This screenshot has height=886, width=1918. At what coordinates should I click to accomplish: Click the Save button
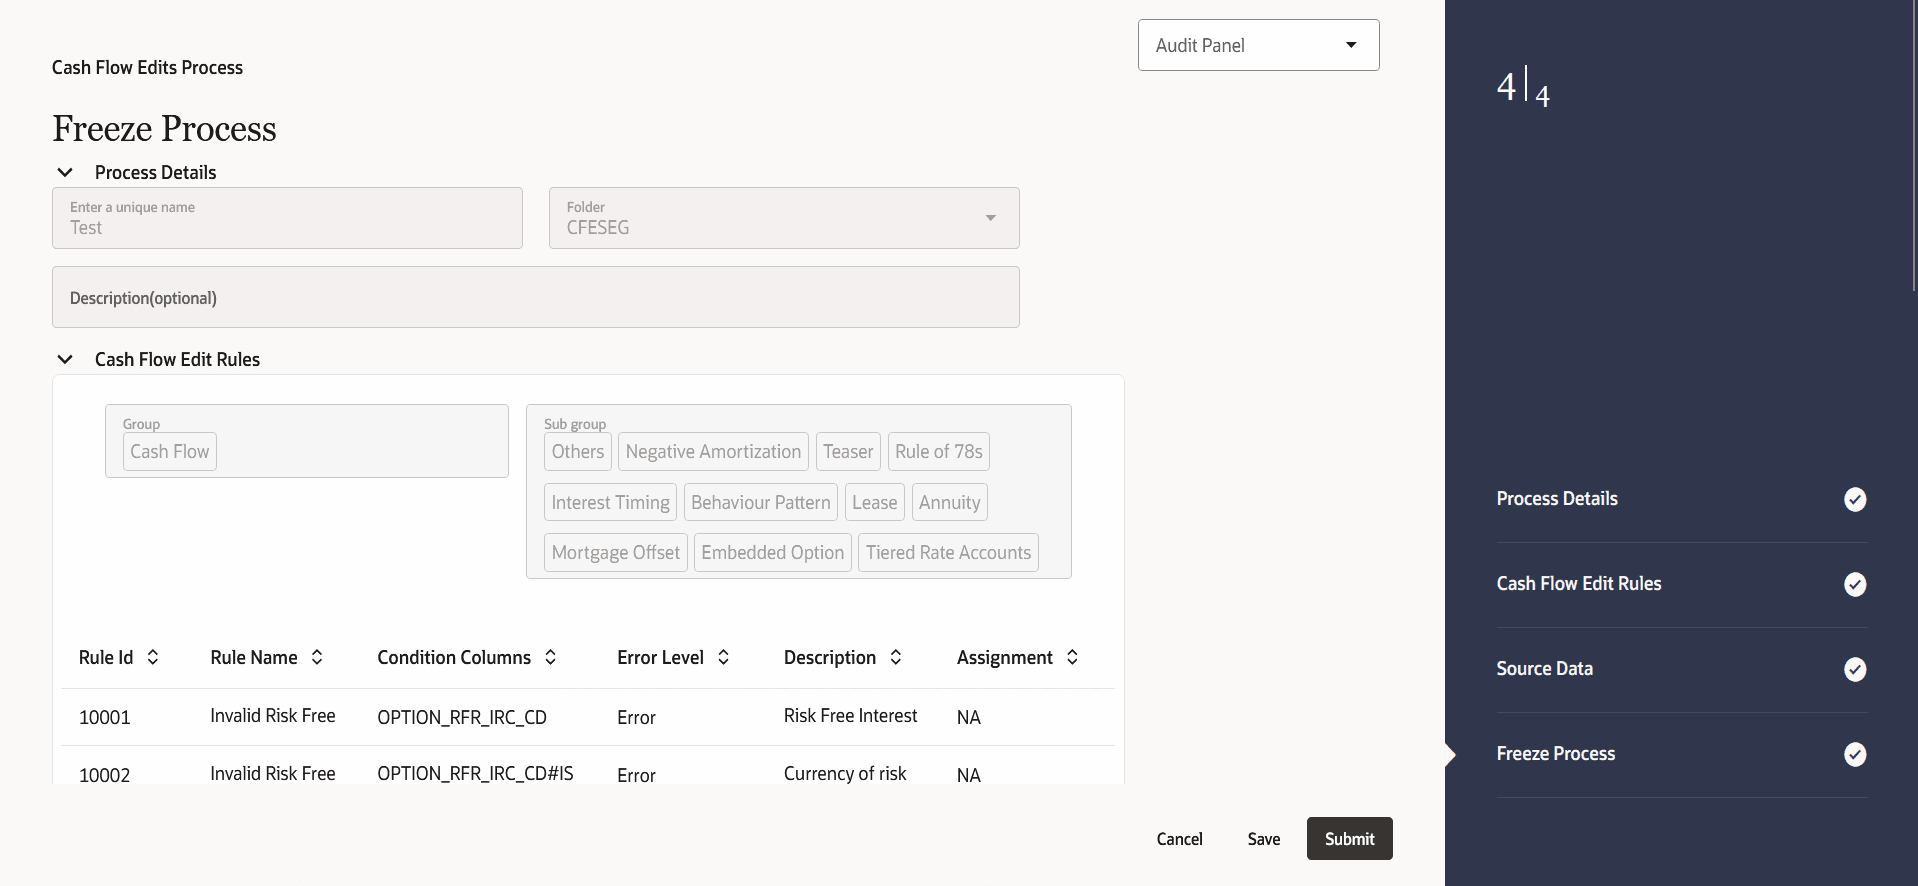[1264, 839]
